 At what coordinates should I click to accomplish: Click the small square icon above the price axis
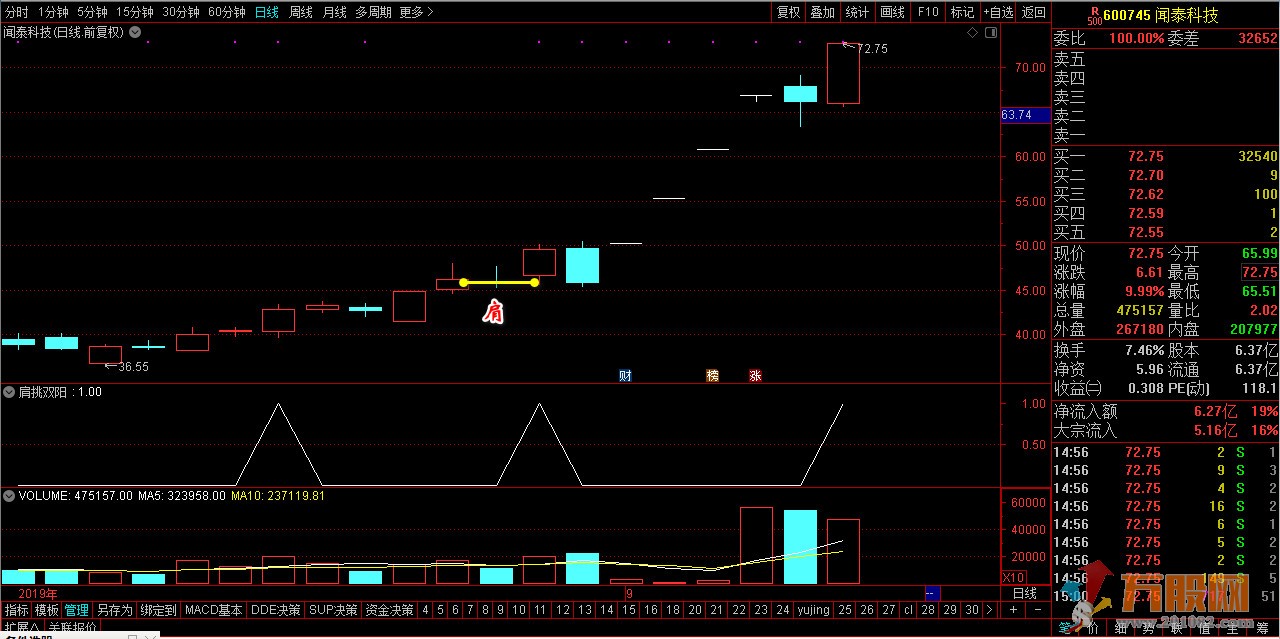point(989,33)
